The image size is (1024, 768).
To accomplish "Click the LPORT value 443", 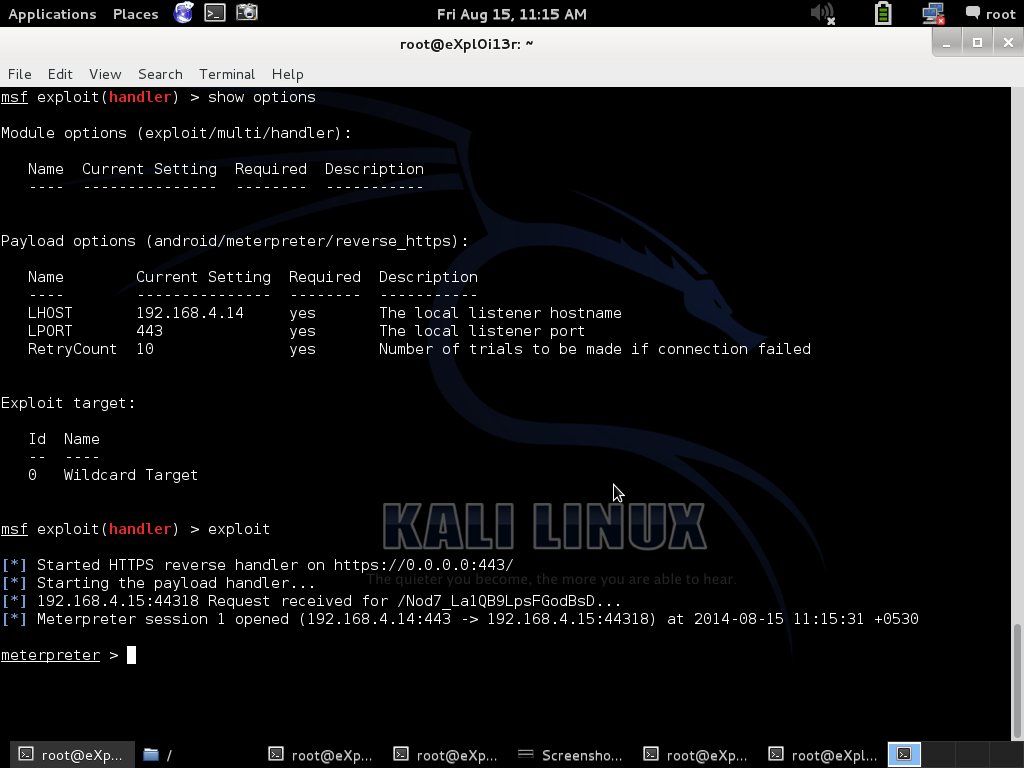I will pyautogui.click(x=150, y=331).
